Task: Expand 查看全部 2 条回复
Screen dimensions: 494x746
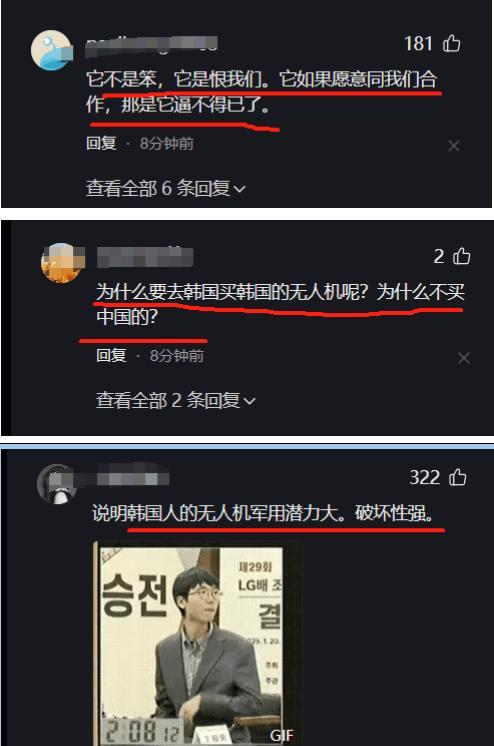Action: coord(176,401)
